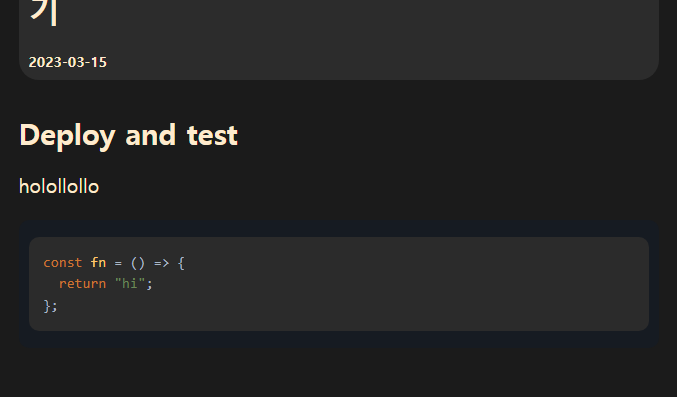This screenshot has height=397, width=677.
Task: Click the equals sign after fn
Action: pyautogui.click(x=118, y=263)
